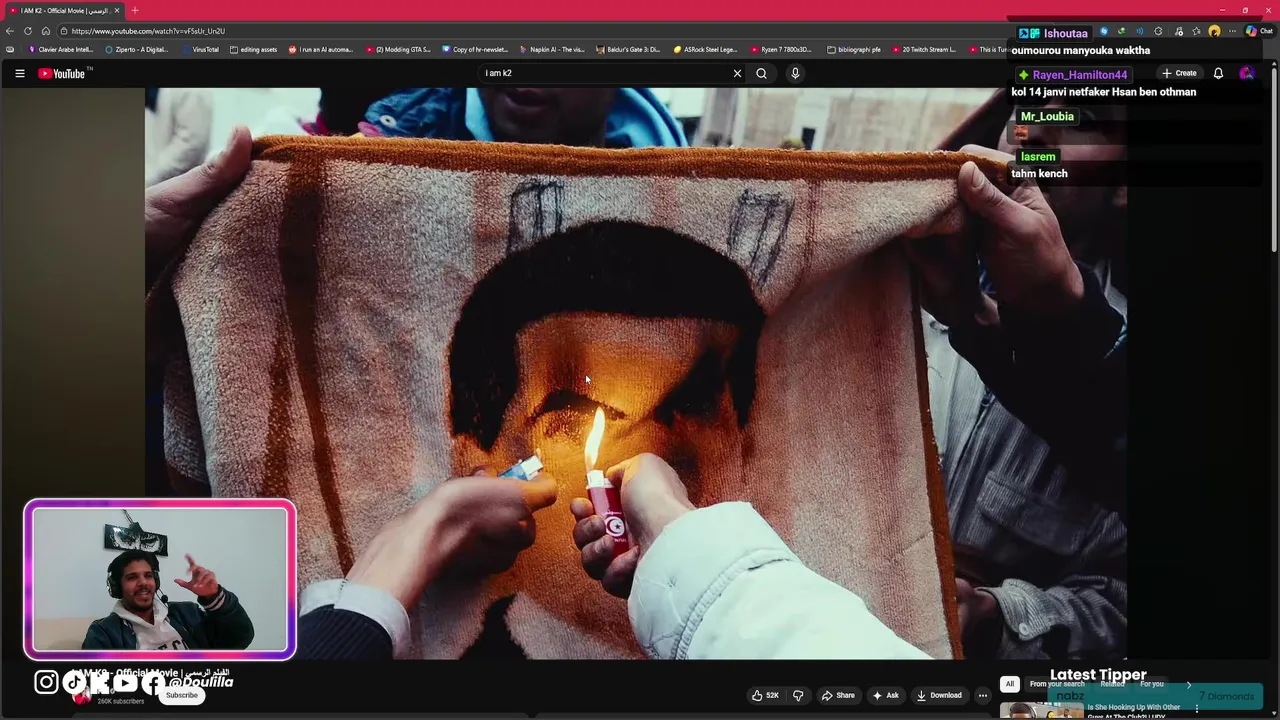Clear the search box with the X
This screenshot has height=720, width=1280.
(x=737, y=73)
